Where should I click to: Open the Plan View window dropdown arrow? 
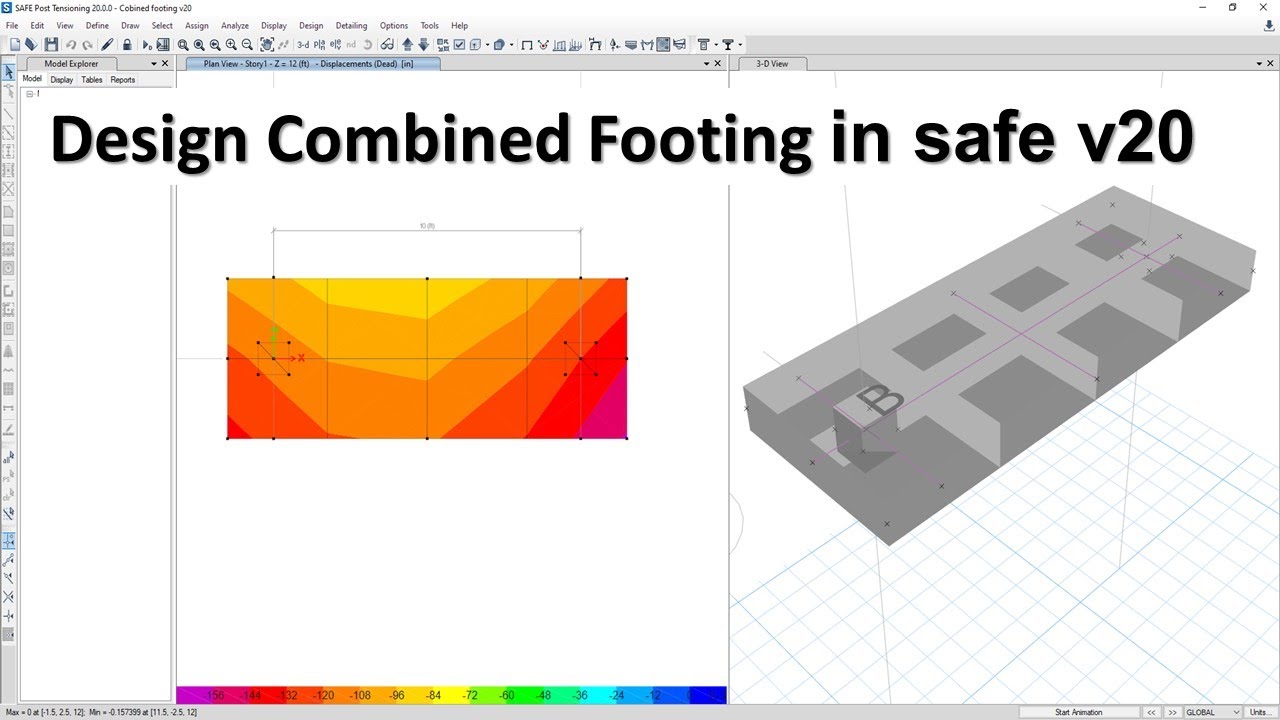click(705, 63)
